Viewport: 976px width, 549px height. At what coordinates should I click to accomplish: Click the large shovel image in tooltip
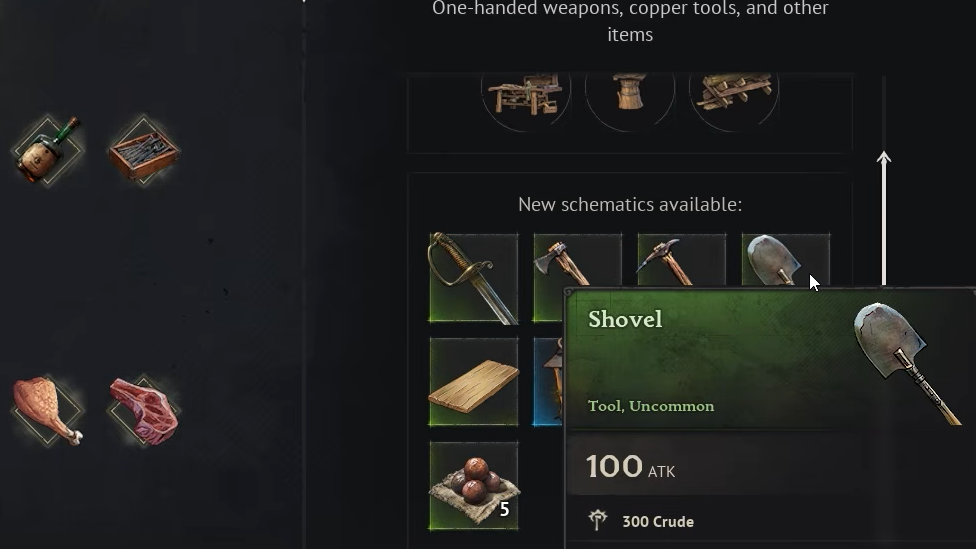[x=908, y=364]
